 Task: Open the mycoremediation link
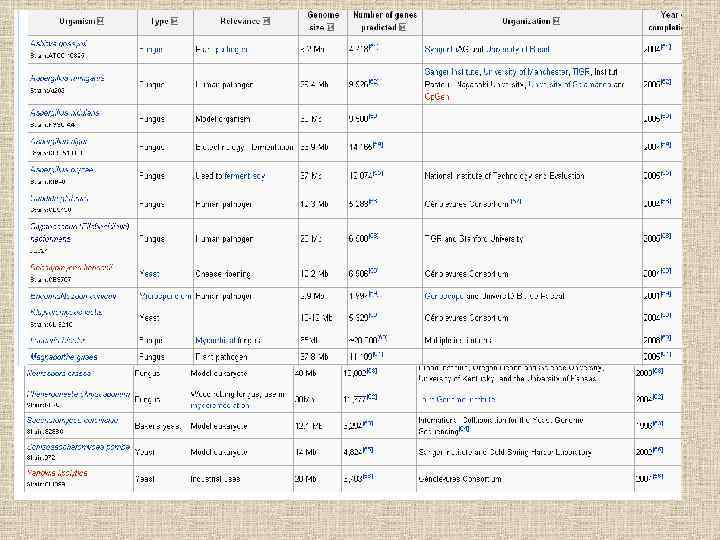pyautogui.click(x=219, y=406)
